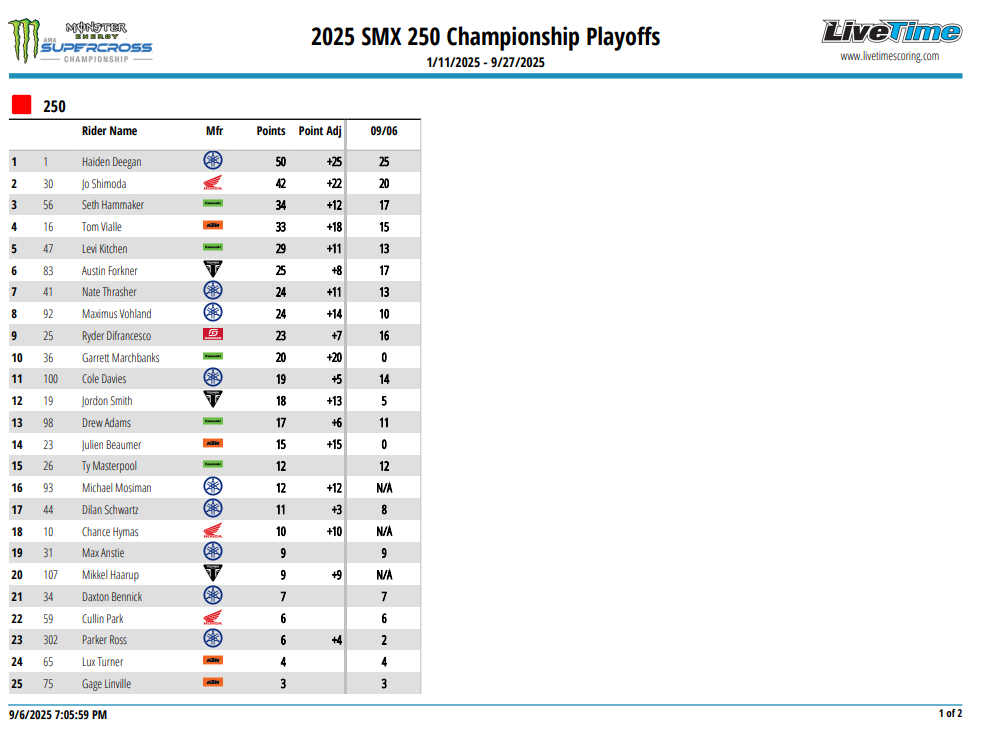This screenshot has height=729, width=987.
Task: Click the "1 of 2" page indicator
Action: pyautogui.click(x=950, y=713)
